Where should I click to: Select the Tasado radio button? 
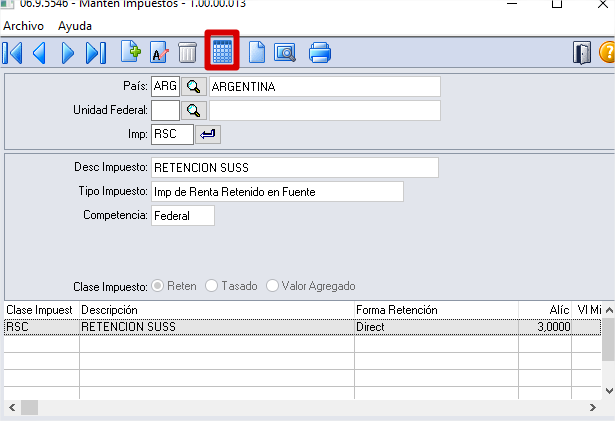211,286
